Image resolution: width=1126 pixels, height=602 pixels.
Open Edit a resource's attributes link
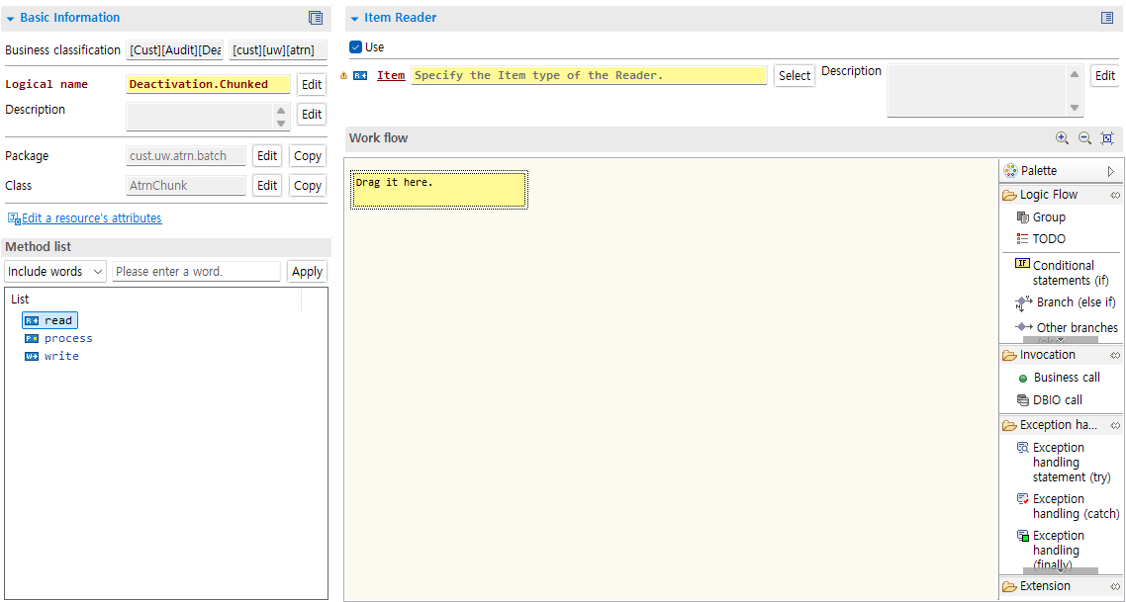coord(91,218)
